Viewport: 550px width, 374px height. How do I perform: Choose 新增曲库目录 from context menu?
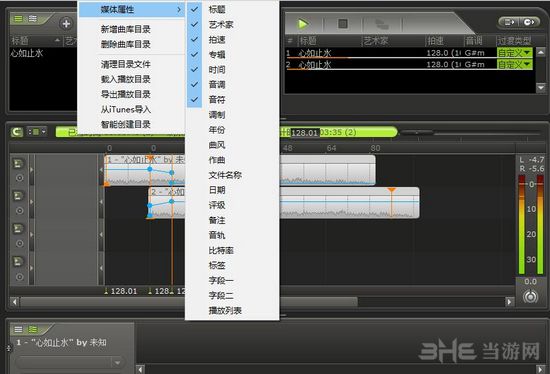coord(132,29)
